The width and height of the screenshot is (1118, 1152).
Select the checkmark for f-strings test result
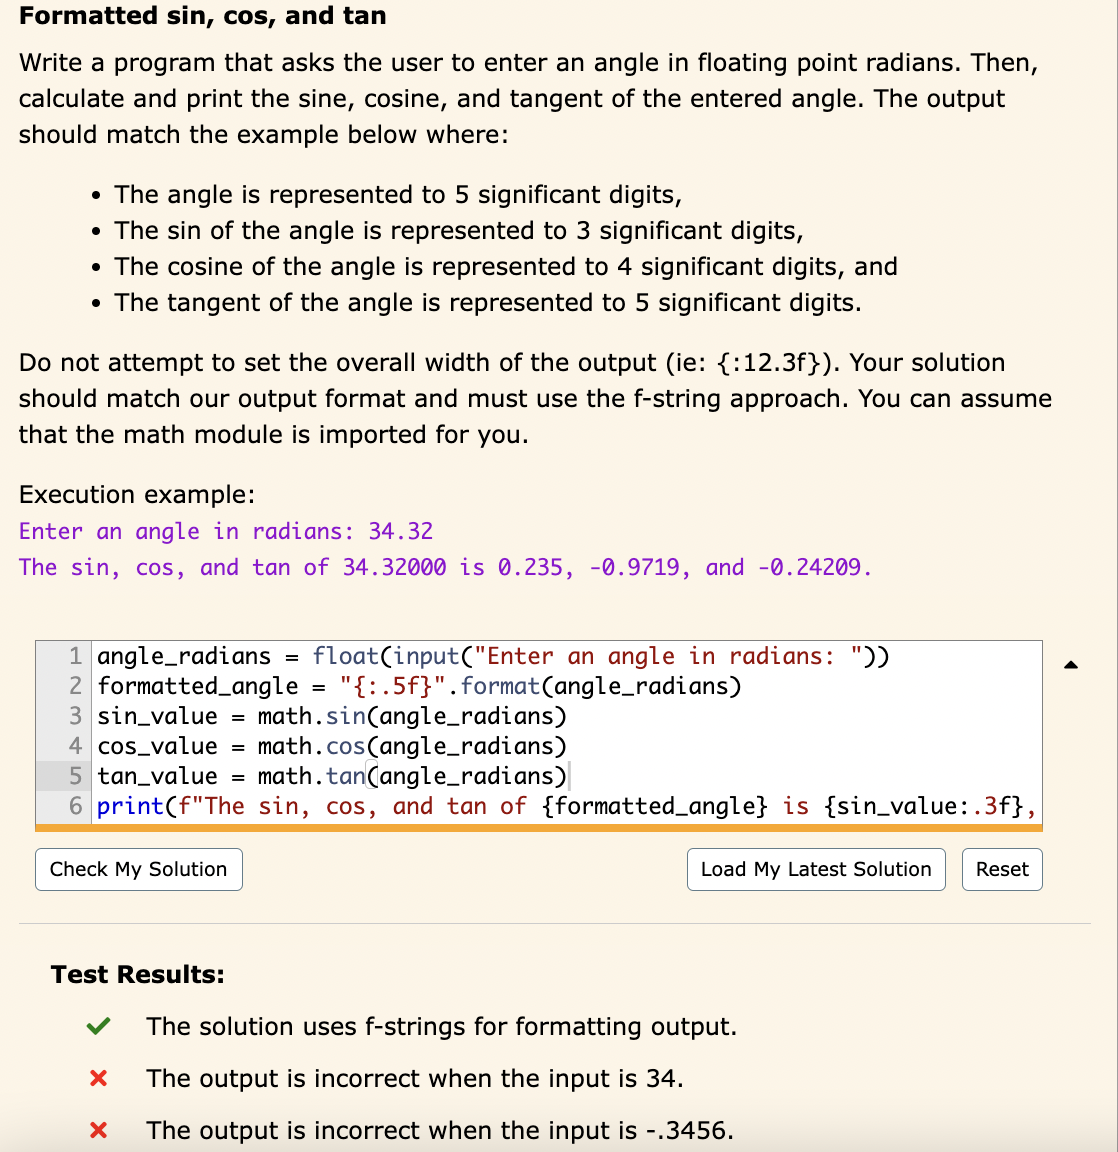(x=97, y=1025)
